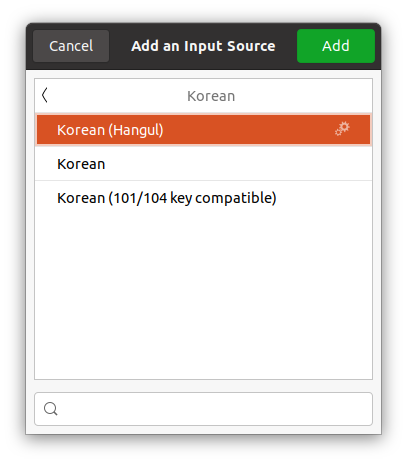Confirm with the green Add button
Image resolution: width=407 pixels, height=463 pixels.
336,46
